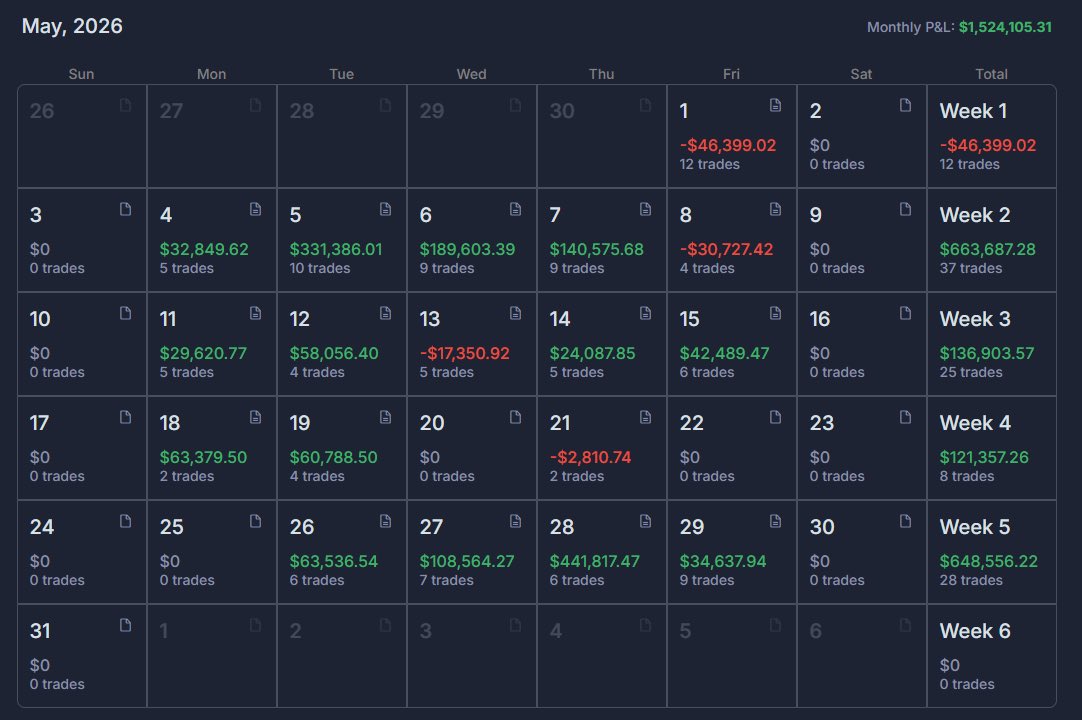
Task: Select the Week 5 total $648,556.22
Action: tap(988, 561)
